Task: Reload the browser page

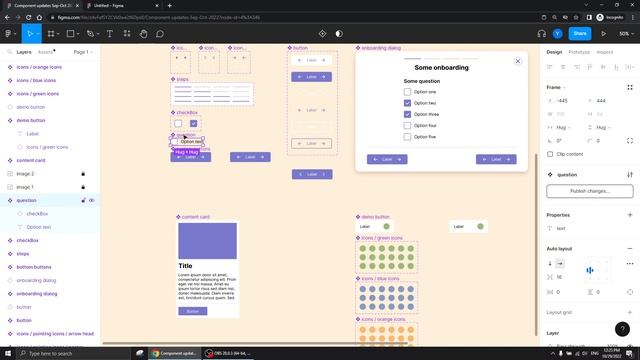Action: [29, 18]
